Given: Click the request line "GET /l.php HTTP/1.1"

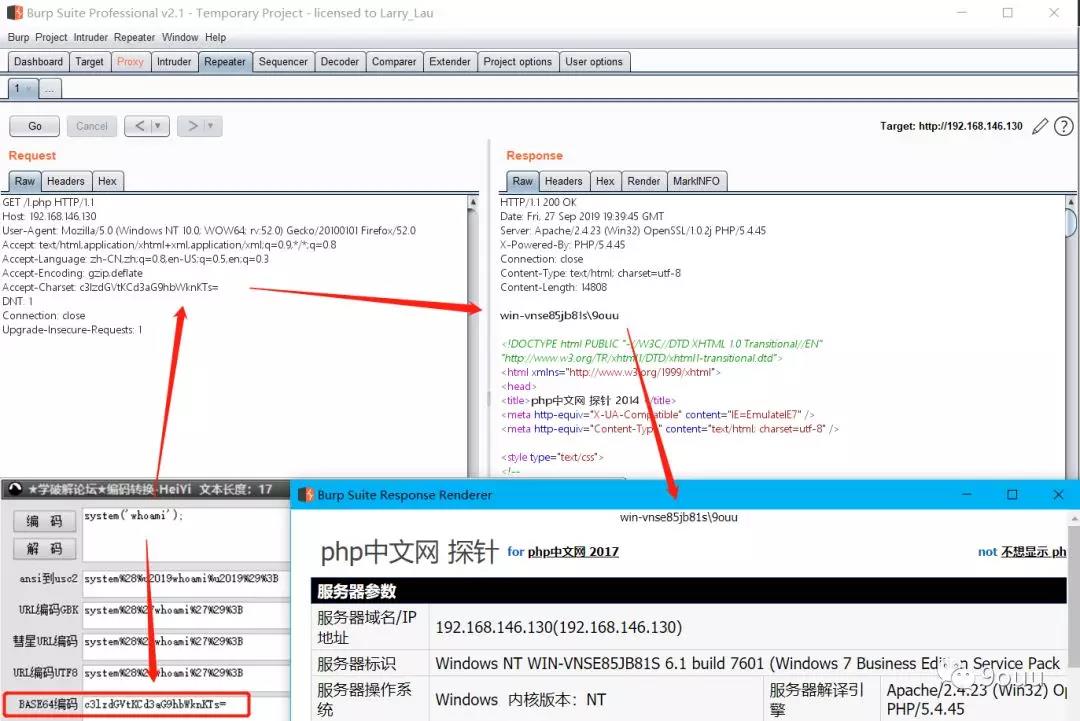Looking at the screenshot, I should (48, 202).
